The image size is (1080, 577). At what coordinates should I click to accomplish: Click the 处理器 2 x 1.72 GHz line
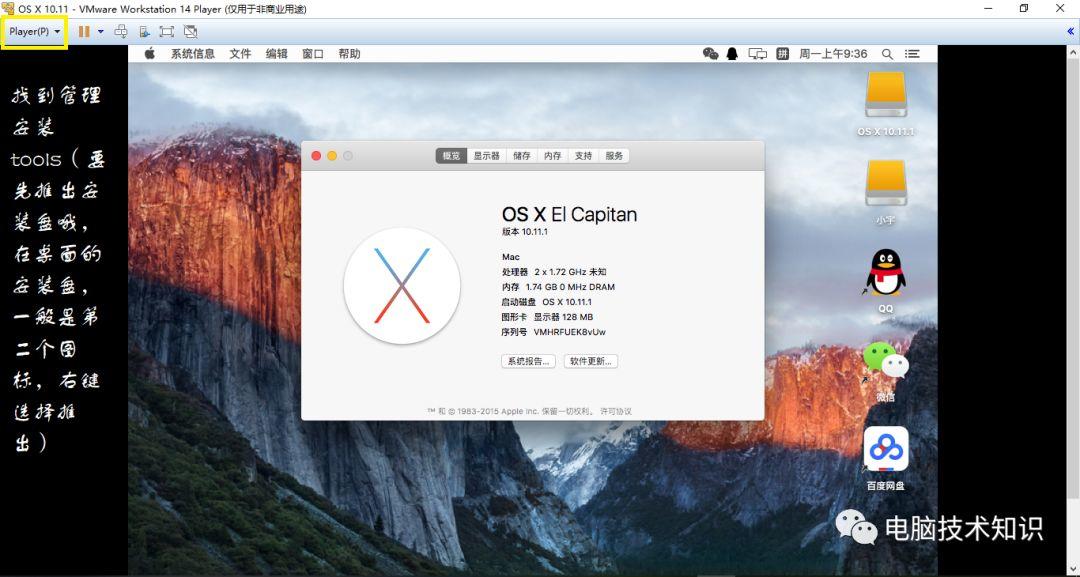tap(554, 272)
